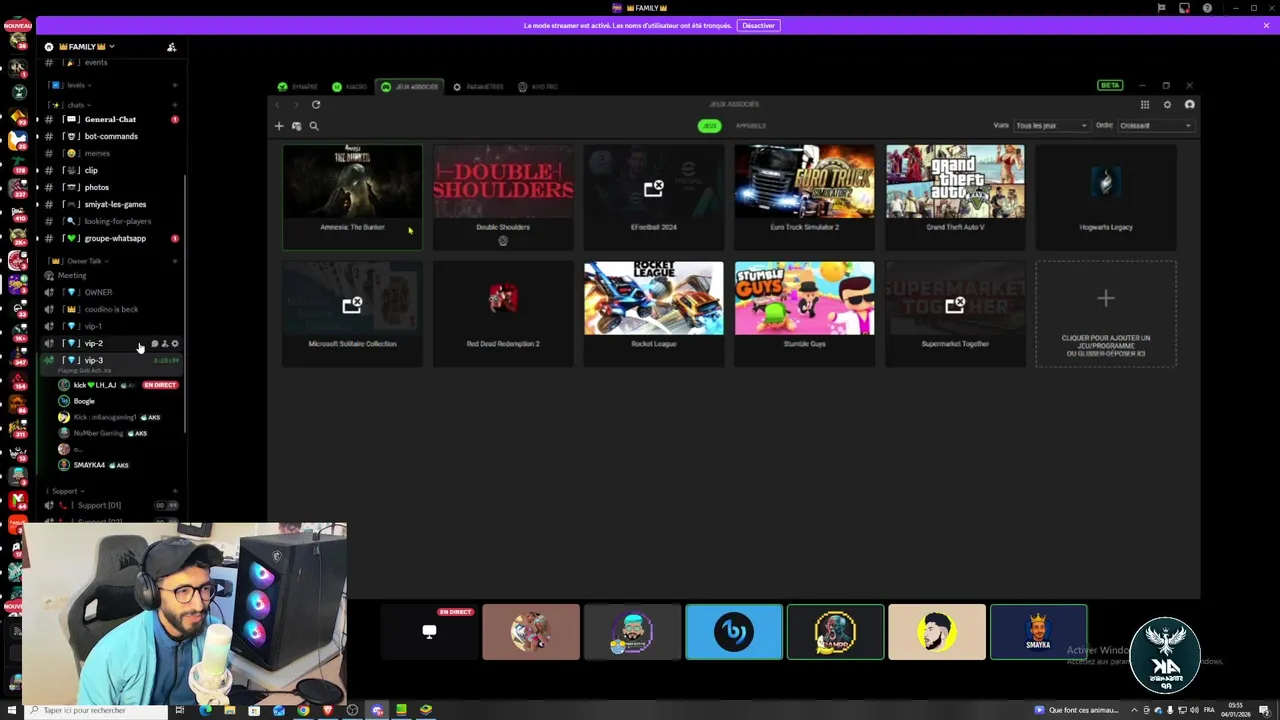Open the groupe-whatsapp channel

tap(111, 238)
